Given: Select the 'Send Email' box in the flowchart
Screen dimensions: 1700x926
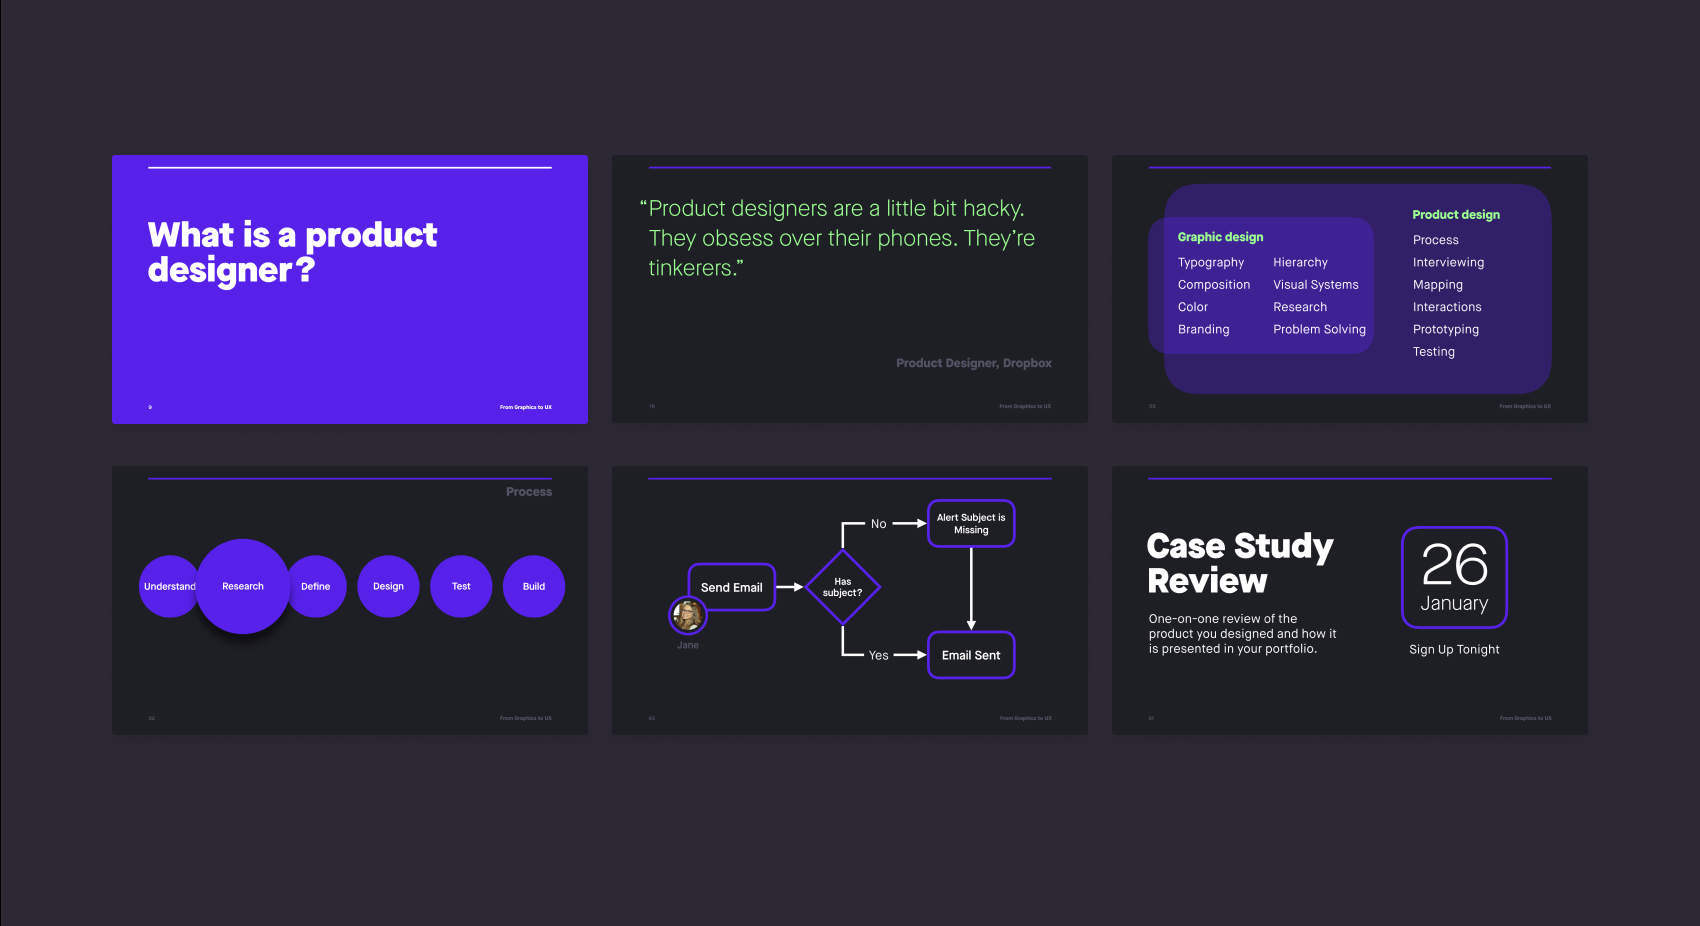Looking at the screenshot, I should (x=731, y=587).
